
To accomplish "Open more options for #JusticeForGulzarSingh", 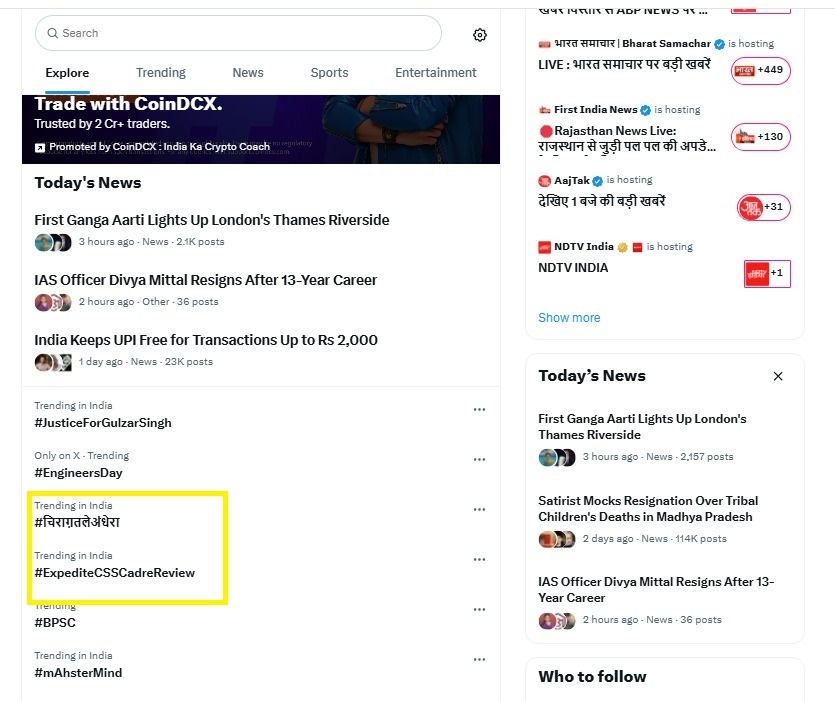I will [479, 409].
